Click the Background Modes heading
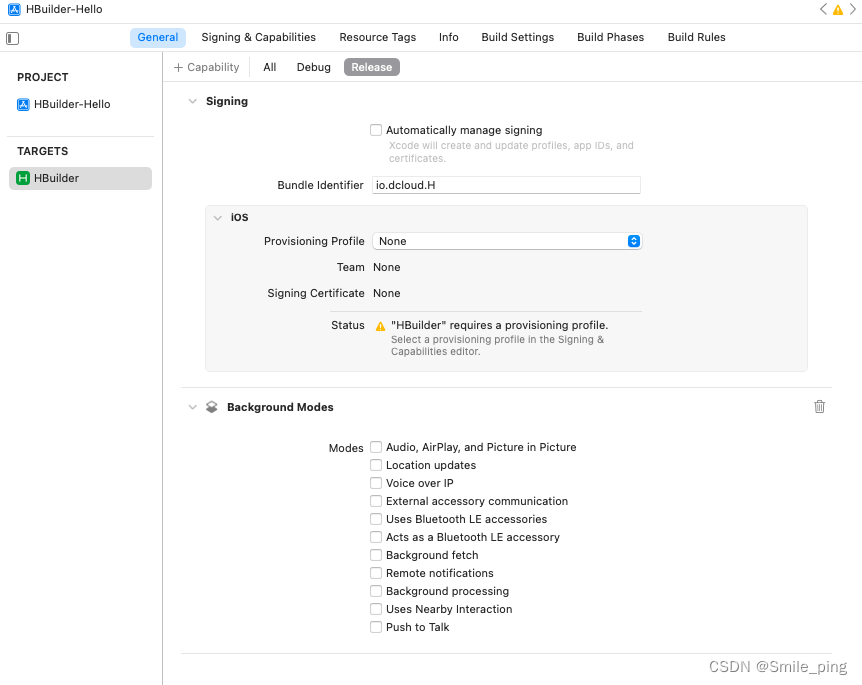 click(x=280, y=407)
